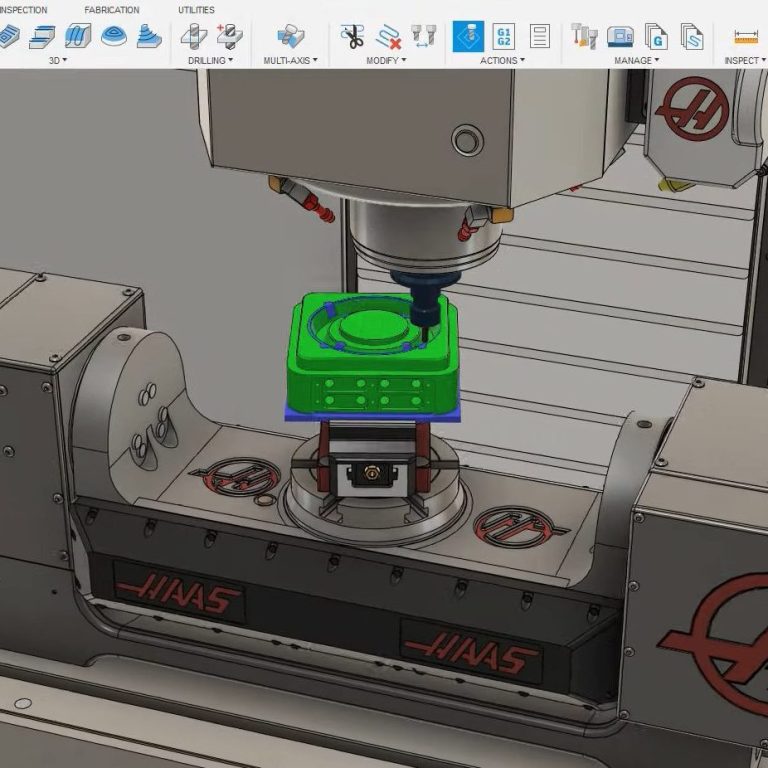
Task: Select the 3D Steep and Shallow steps tool
Action: pyautogui.click(x=42, y=36)
